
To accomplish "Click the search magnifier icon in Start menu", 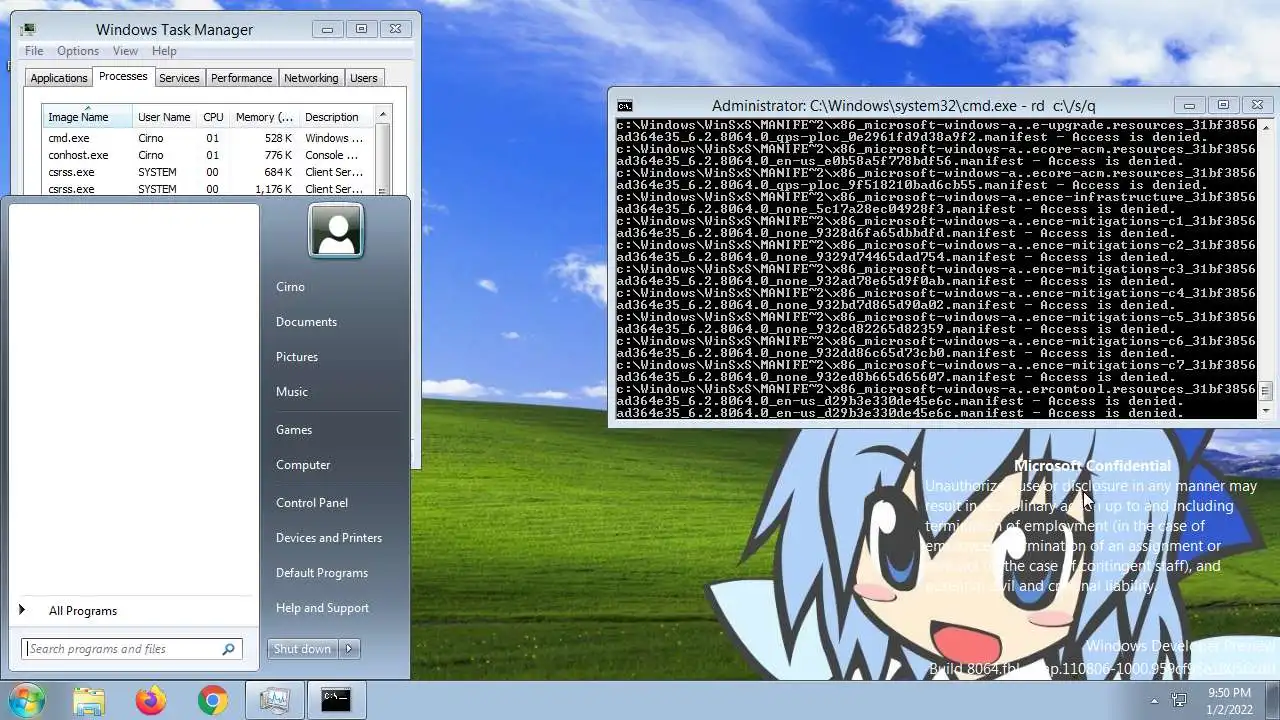I will [229, 649].
